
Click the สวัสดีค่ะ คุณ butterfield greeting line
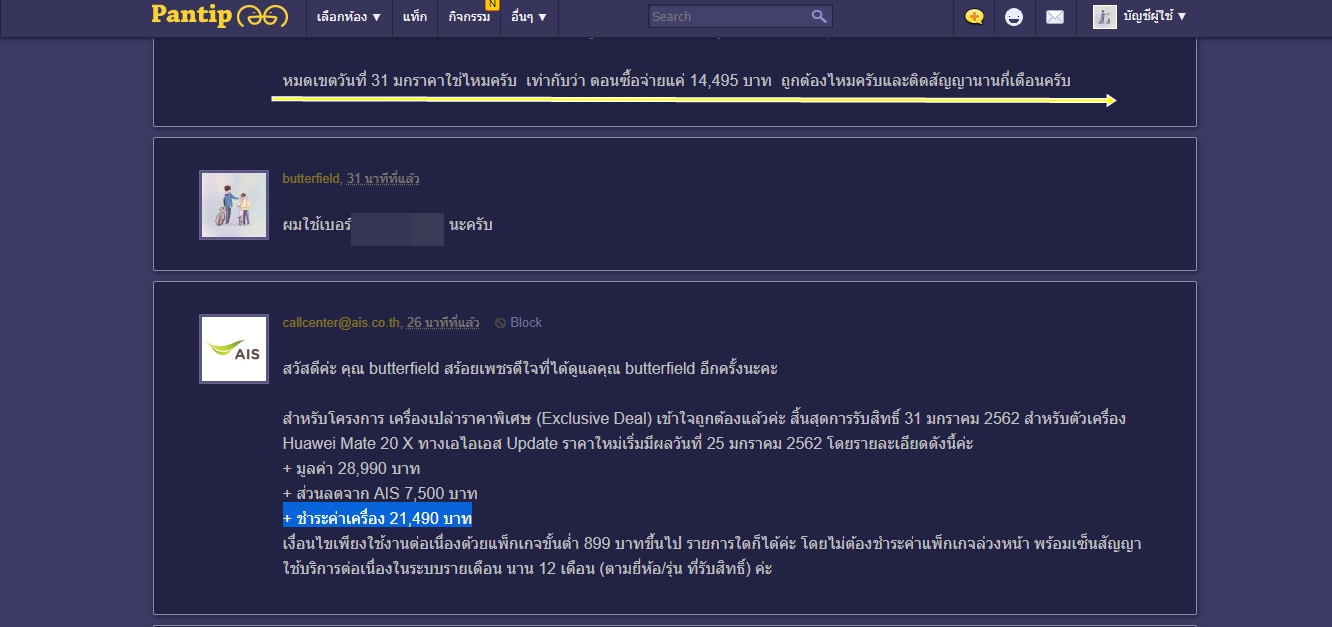(530, 368)
